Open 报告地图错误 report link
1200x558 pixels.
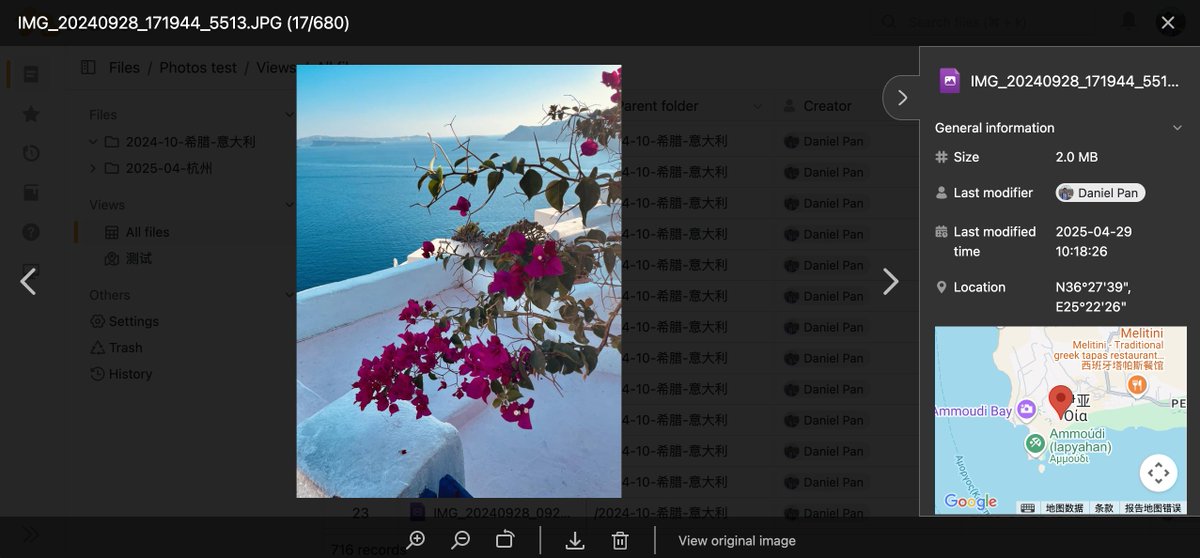1153,508
